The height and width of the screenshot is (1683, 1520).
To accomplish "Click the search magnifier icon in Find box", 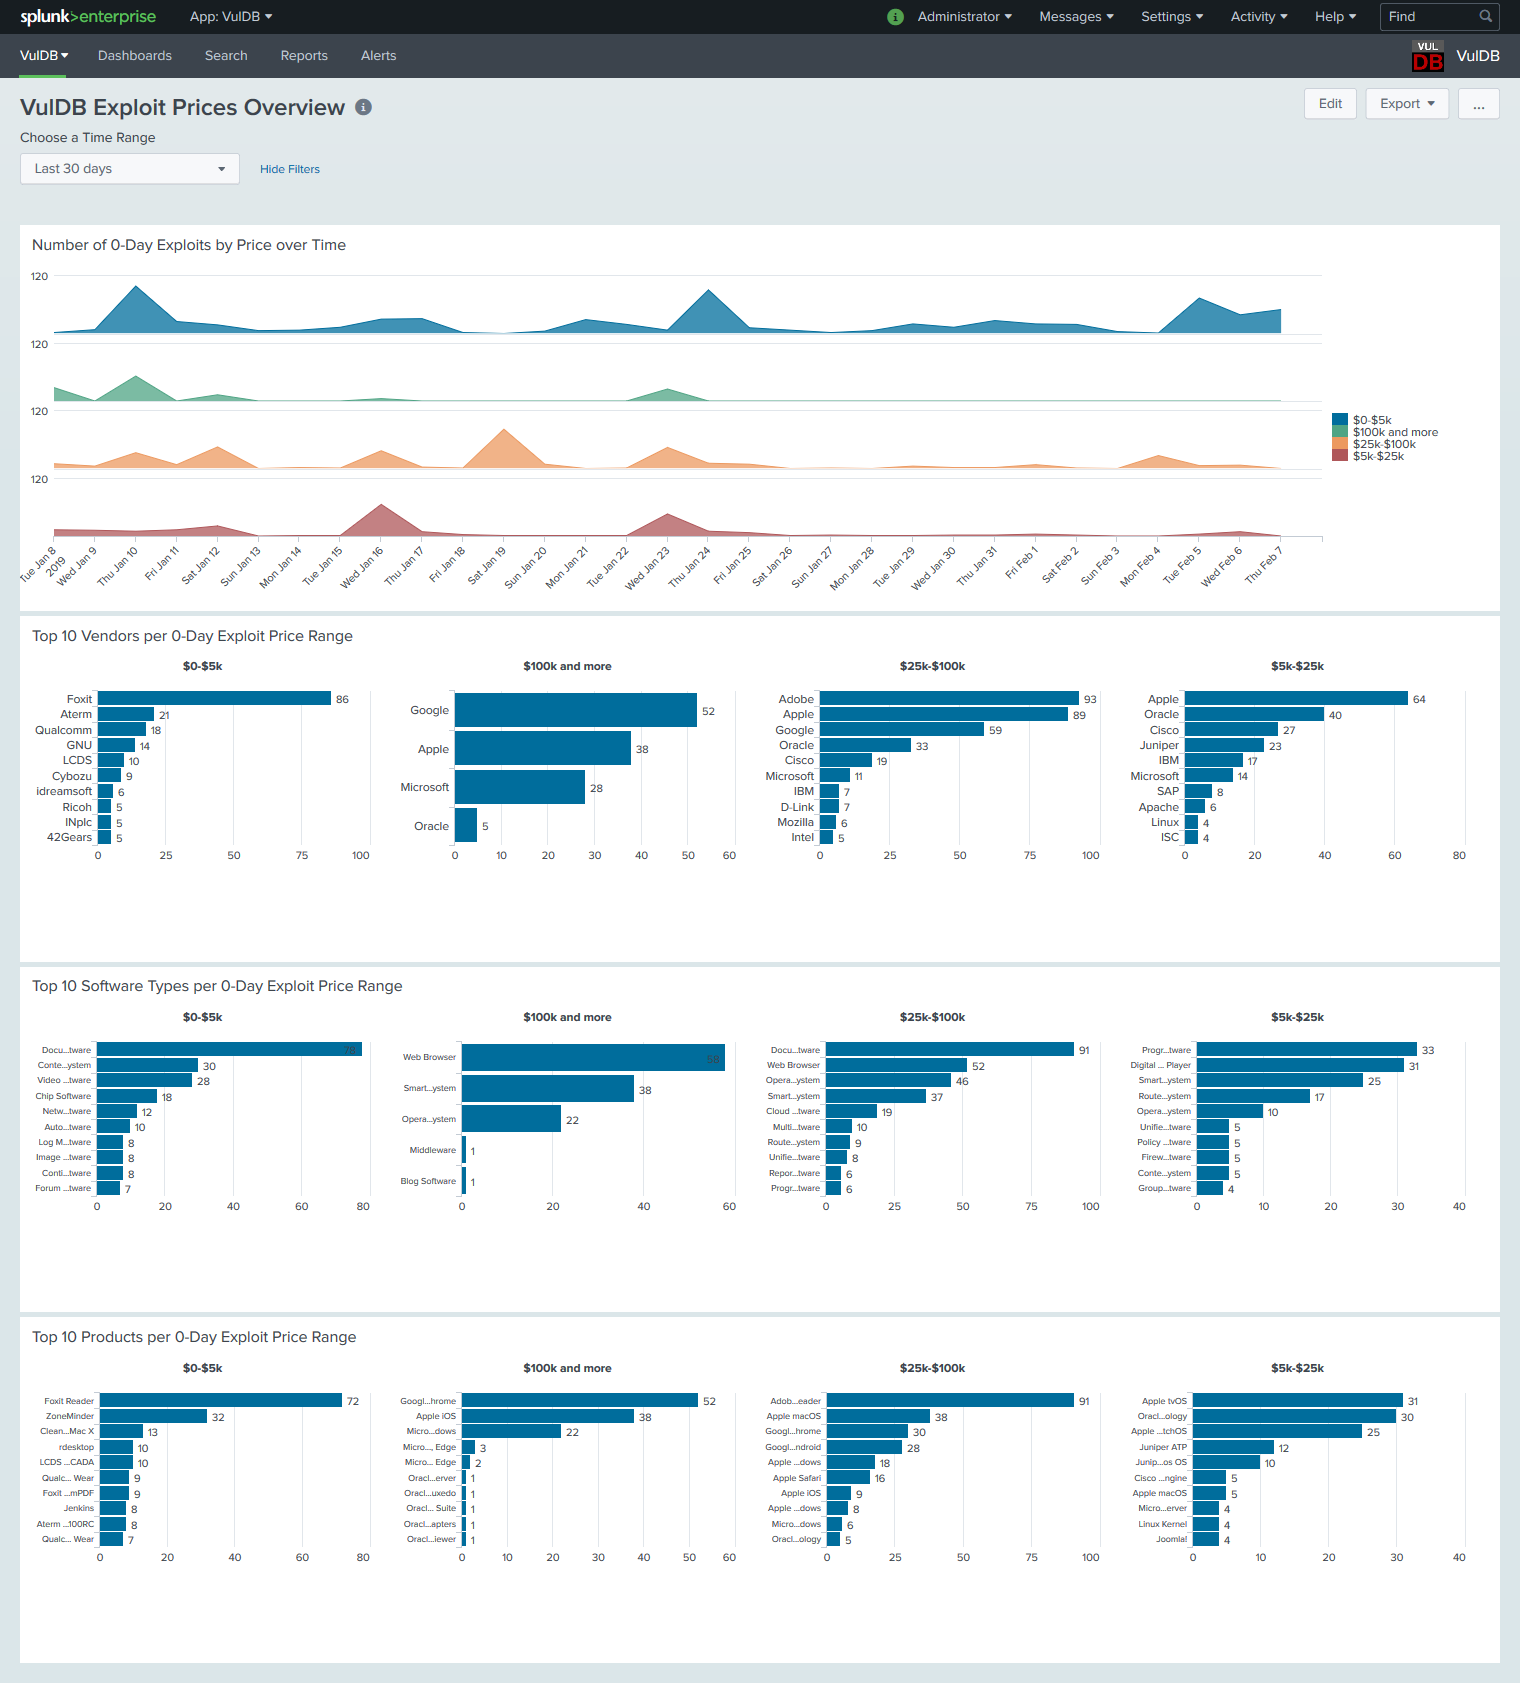I will (x=1486, y=16).
